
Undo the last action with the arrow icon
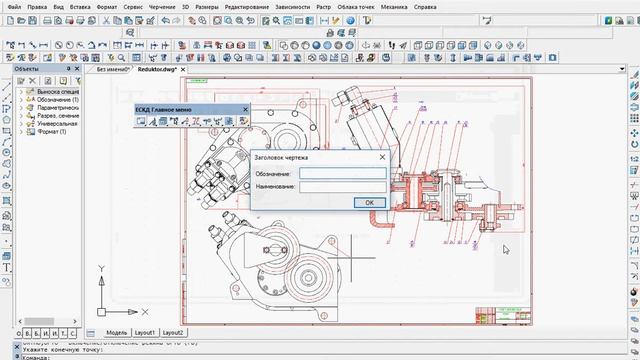165,20
